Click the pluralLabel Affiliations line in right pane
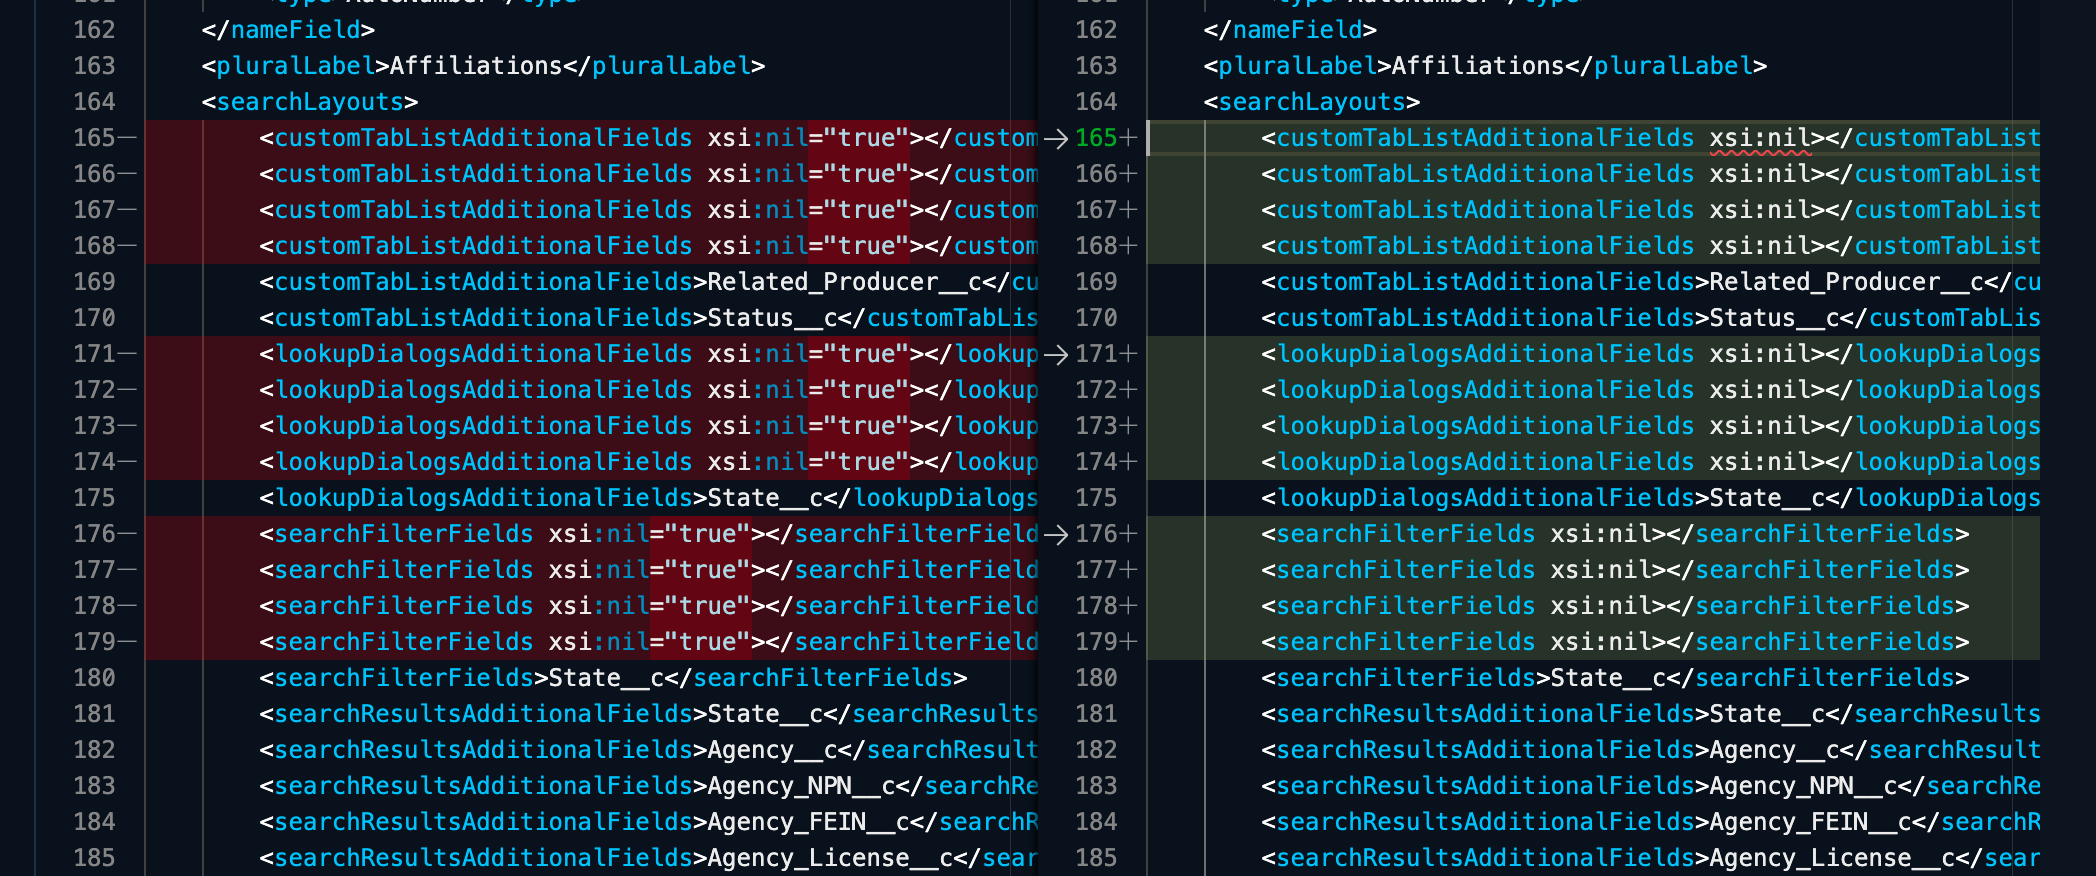Image resolution: width=2096 pixels, height=876 pixels. pyautogui.click(x=1485, y=66)
